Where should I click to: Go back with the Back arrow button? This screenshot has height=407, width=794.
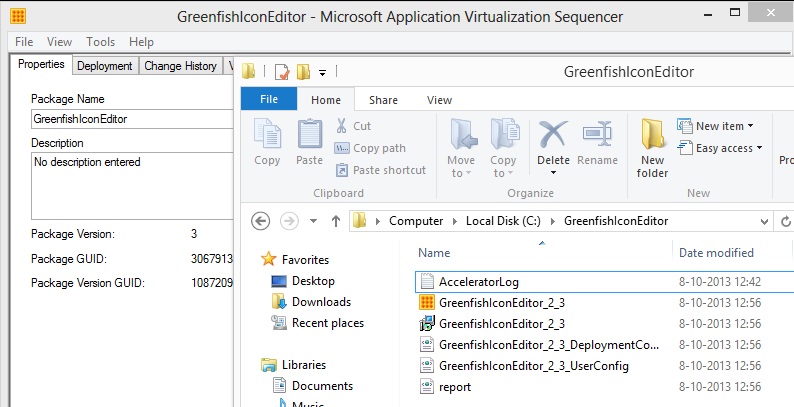261,220
